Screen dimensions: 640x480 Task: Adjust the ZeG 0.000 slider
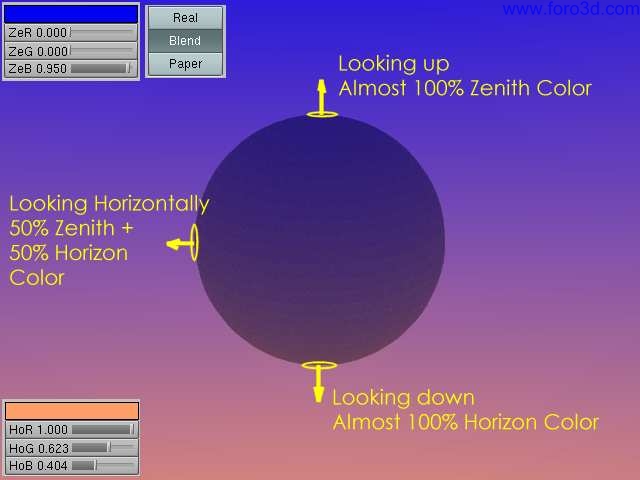pos(71,51)
